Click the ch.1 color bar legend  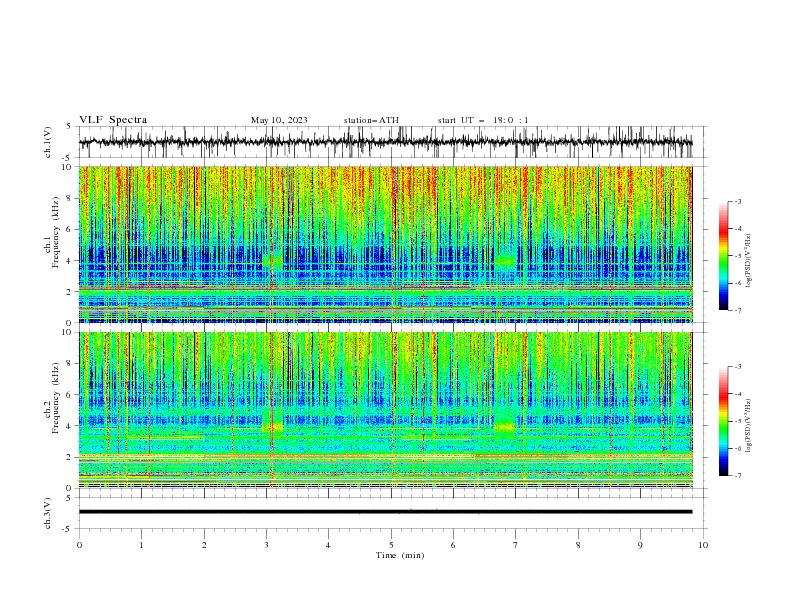tap(723, 255)
